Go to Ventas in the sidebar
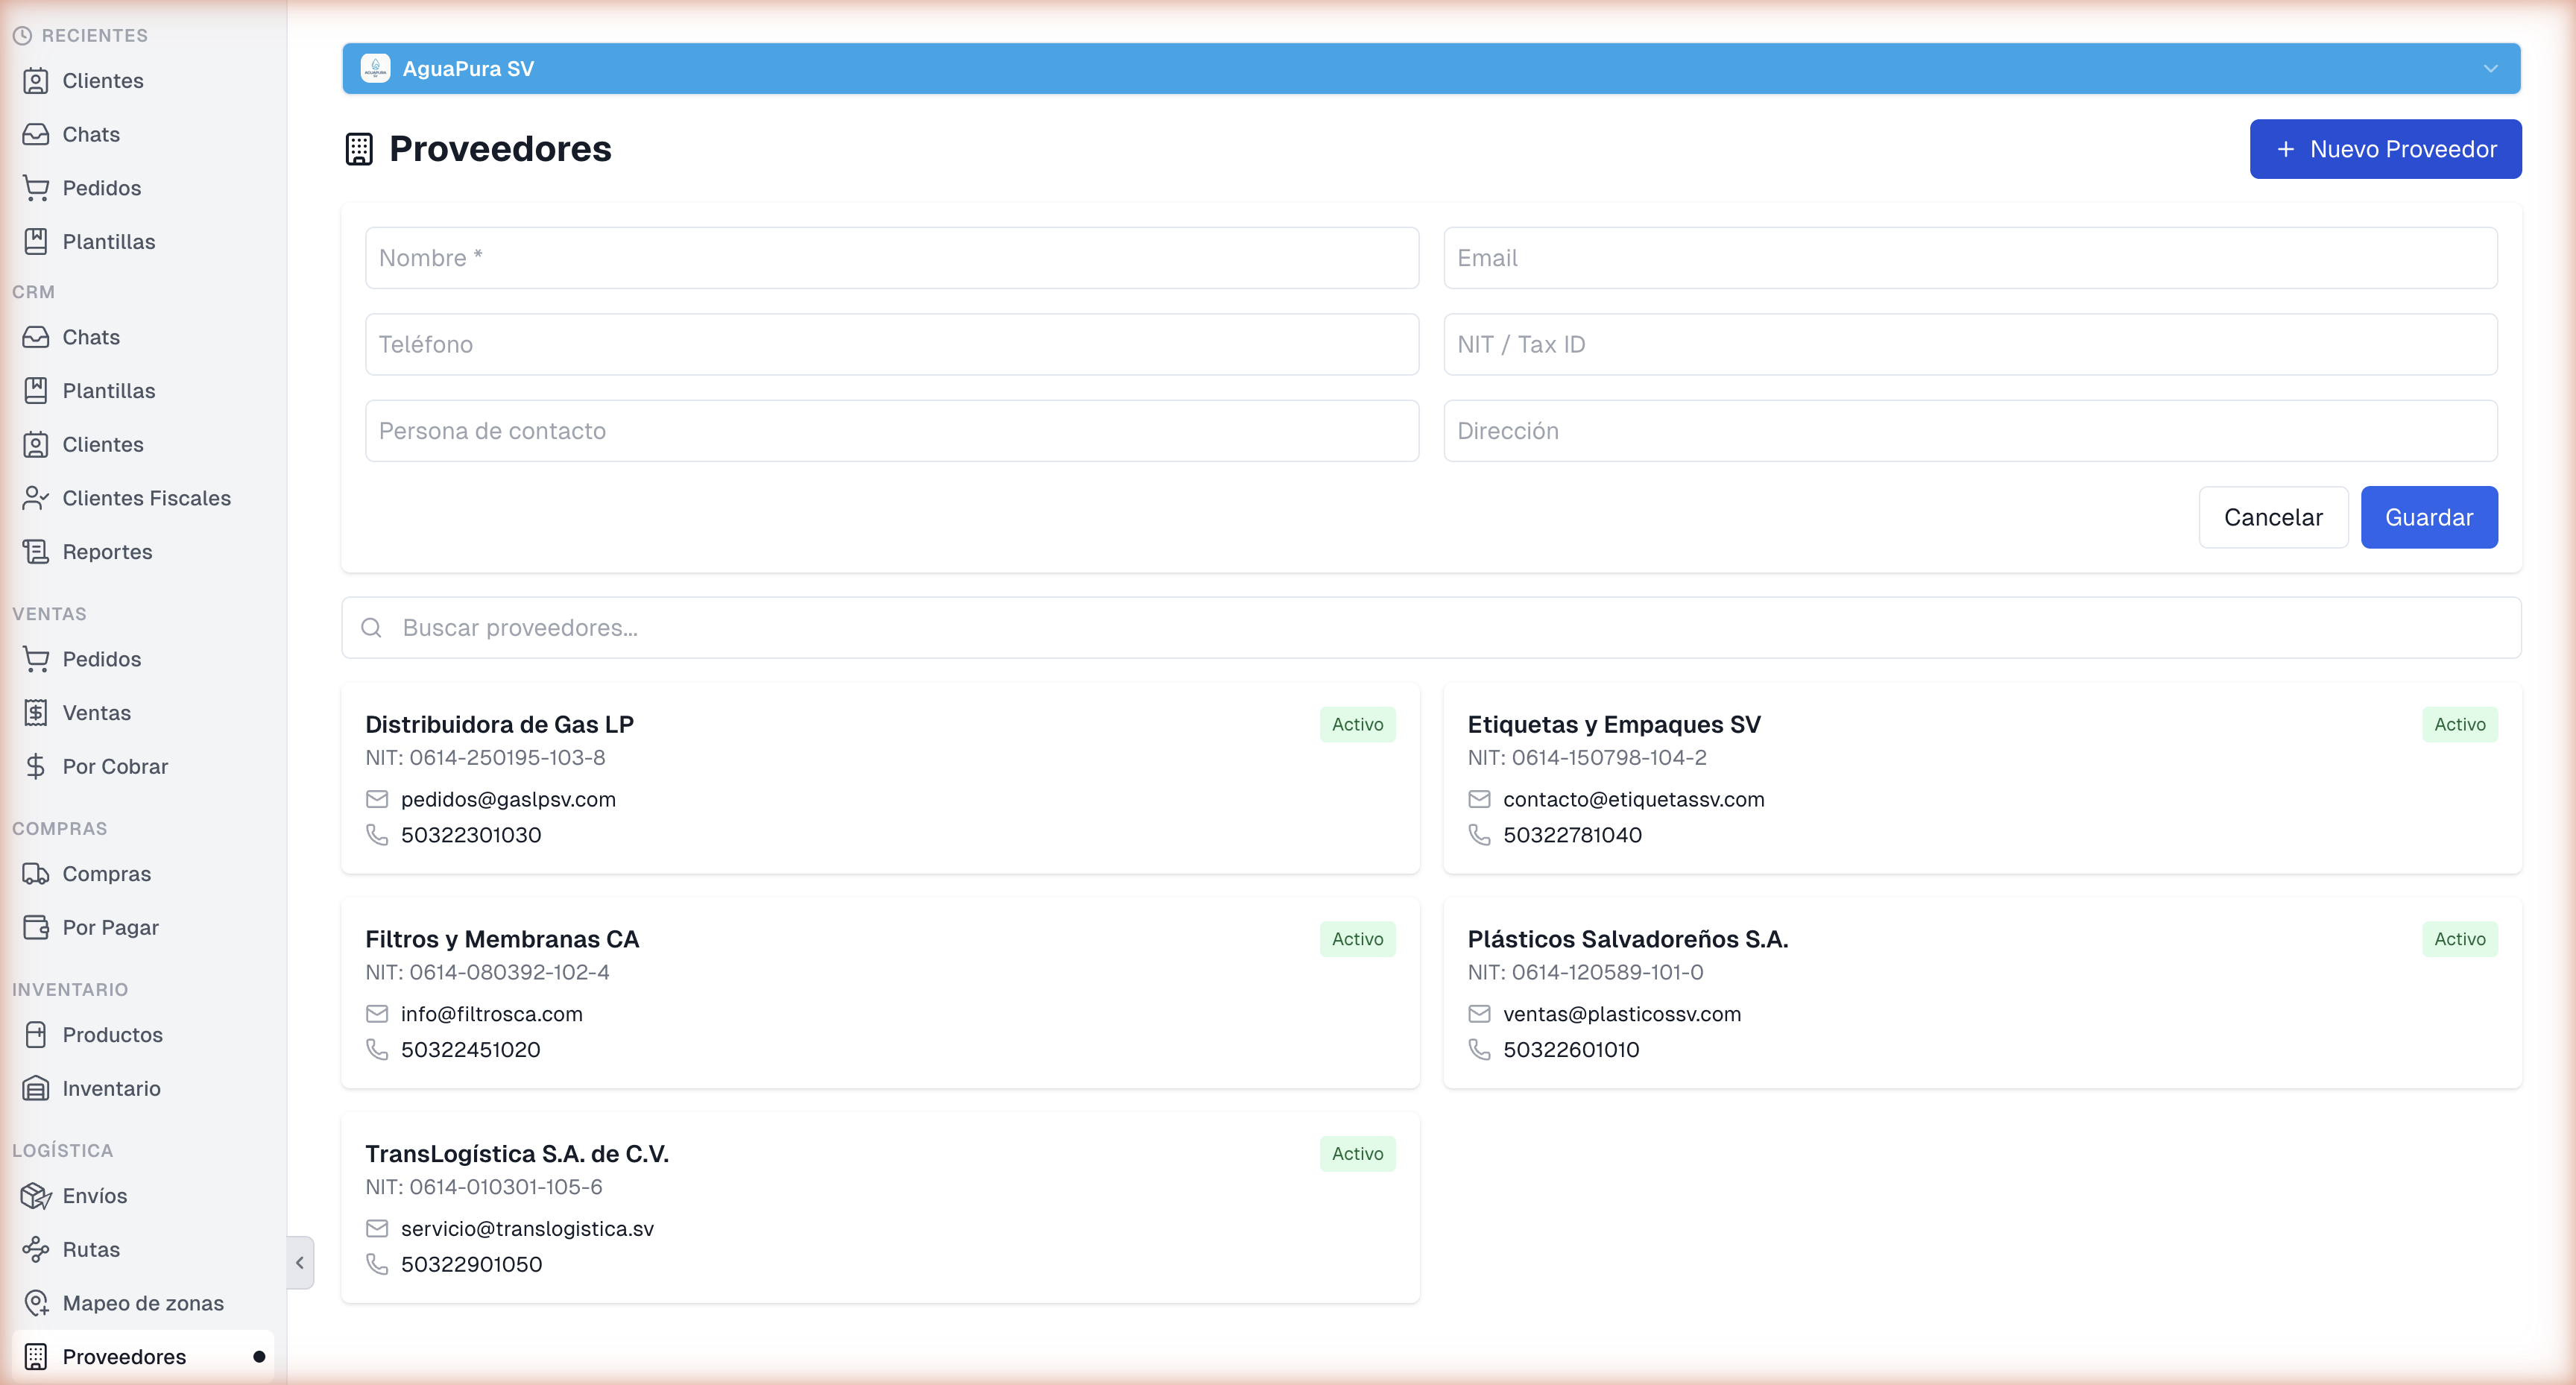2576x1385 pixels. coord(96,712)
